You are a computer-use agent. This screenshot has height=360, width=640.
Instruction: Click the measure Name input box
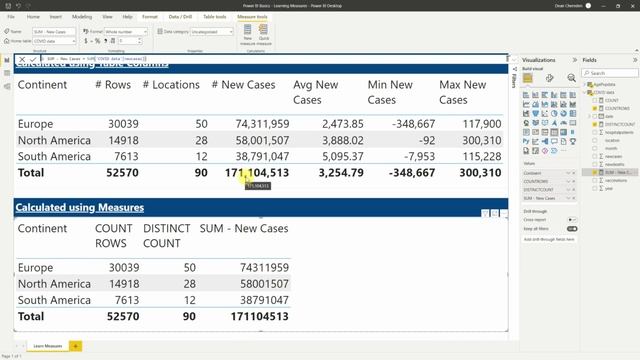[54, 31]
